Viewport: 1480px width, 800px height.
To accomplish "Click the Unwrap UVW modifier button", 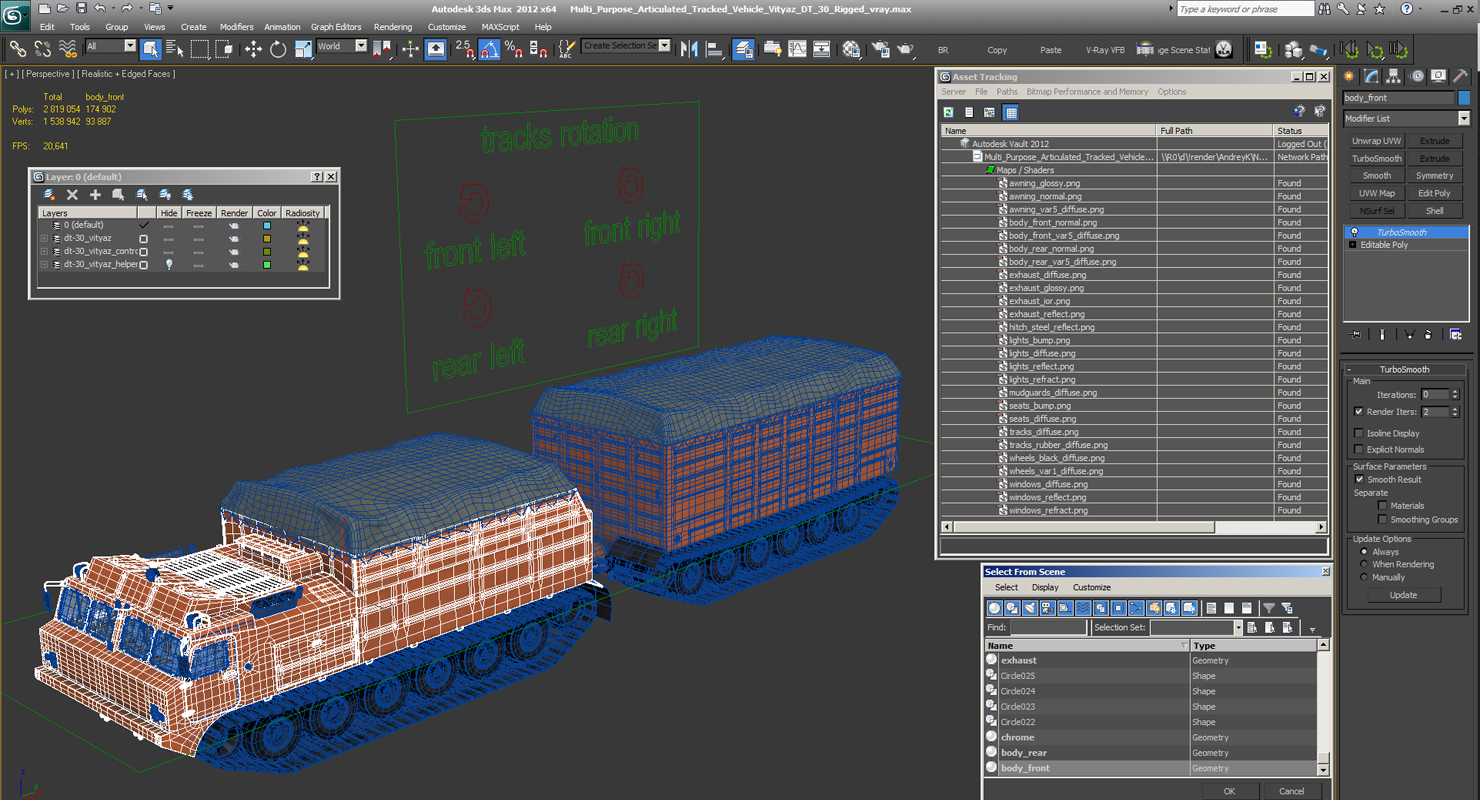I will click(x=1376, y=141).
